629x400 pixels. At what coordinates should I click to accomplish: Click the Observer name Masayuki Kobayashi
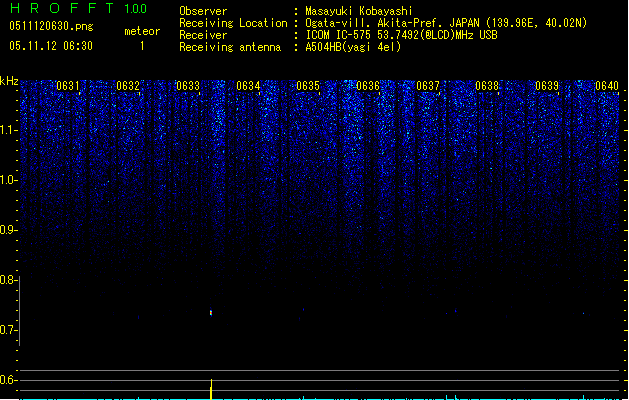point(359,11)
